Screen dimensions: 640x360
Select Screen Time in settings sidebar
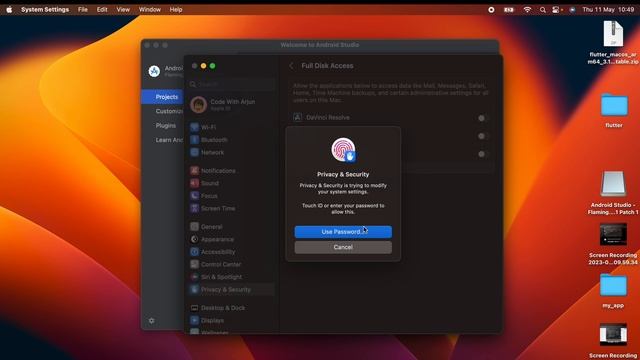232,208
